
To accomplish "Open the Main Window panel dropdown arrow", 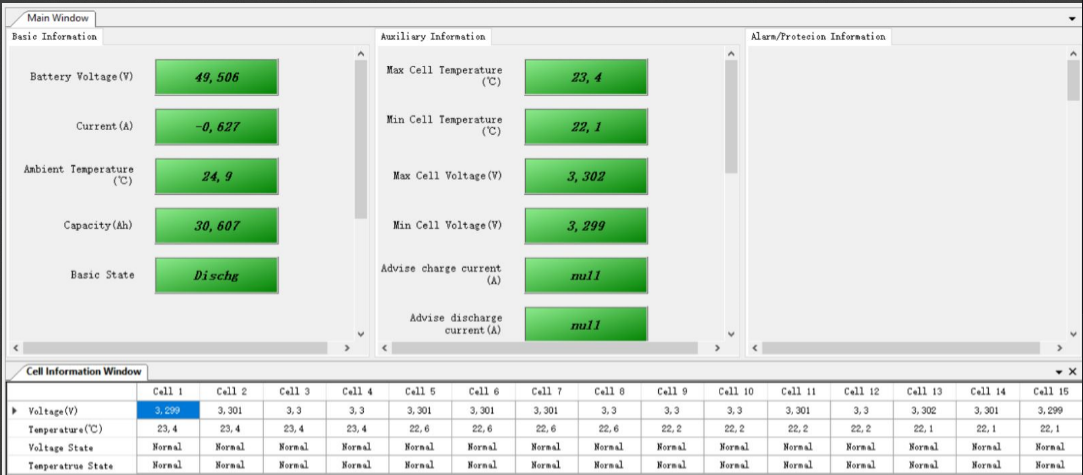I will click(1072, 18).
